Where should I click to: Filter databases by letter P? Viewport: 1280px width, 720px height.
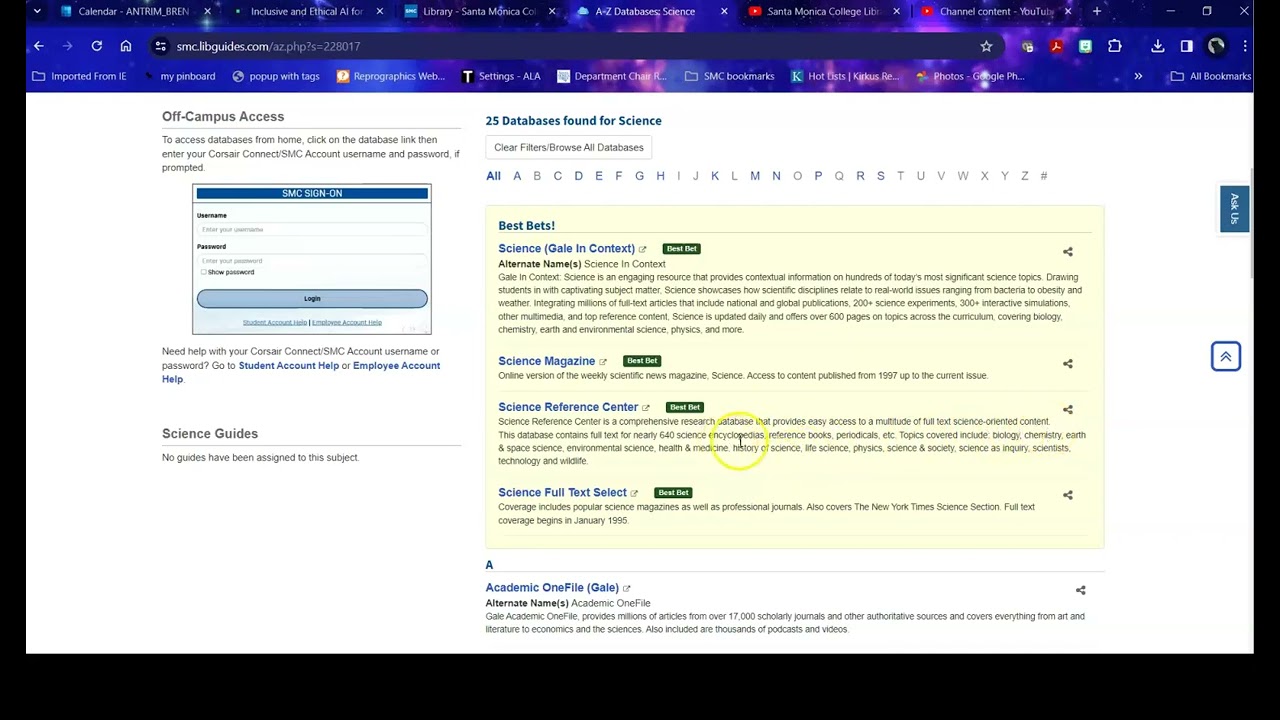pyautogui.click(x=818, y=176)
